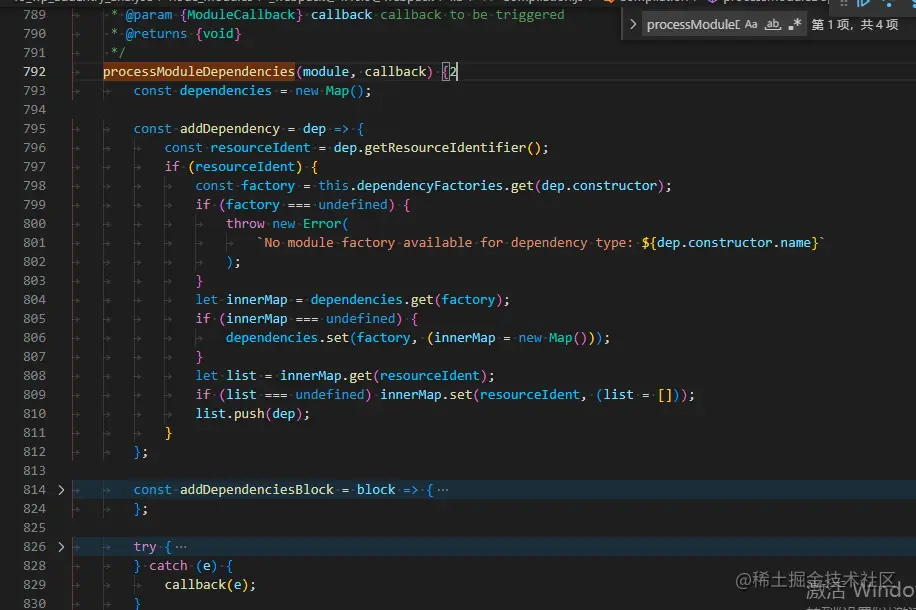Click 'addDependenciesBlock' identifier on line 814
Image resolution: width=916 pixels, height=610 pixels.
pyautogui.click(x=256, y=490)
